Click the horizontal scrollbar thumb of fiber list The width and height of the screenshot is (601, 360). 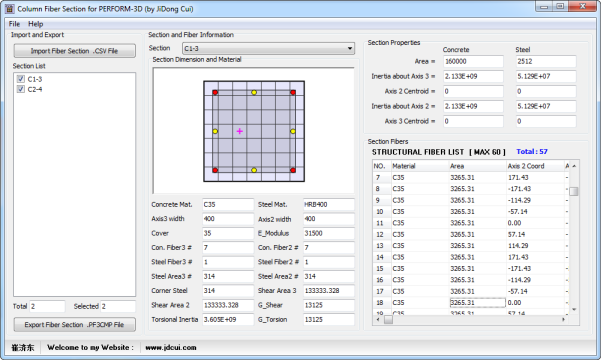click(388, 319)
